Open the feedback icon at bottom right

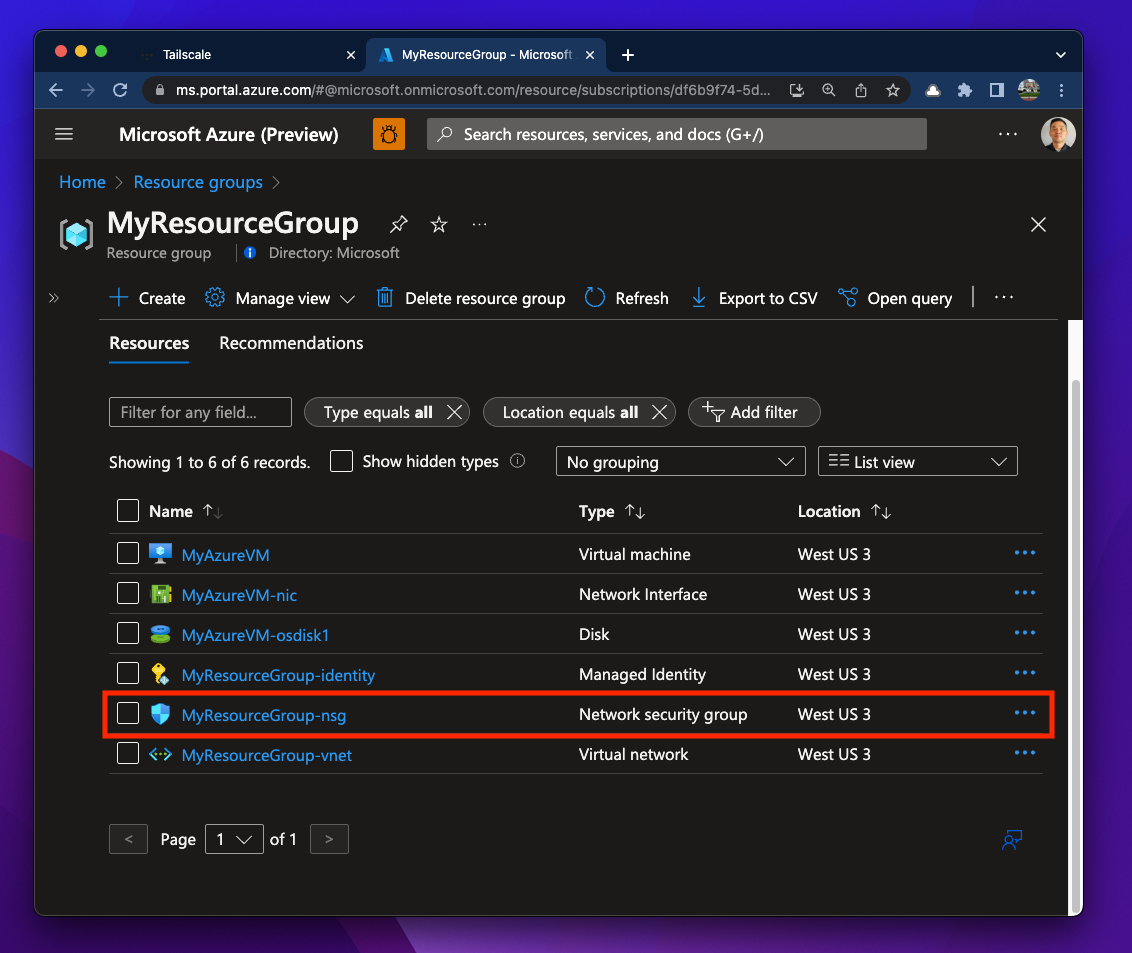click(x=1012, y=840)
